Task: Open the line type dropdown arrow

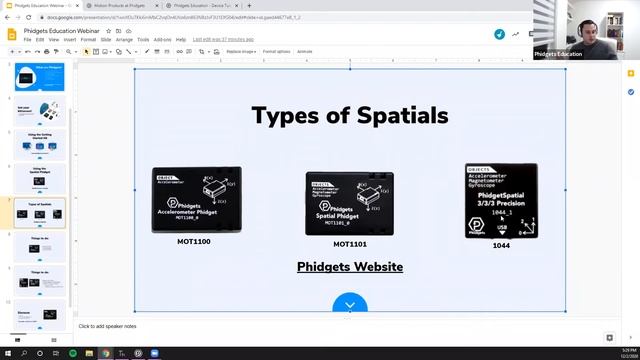Action: 136,52
